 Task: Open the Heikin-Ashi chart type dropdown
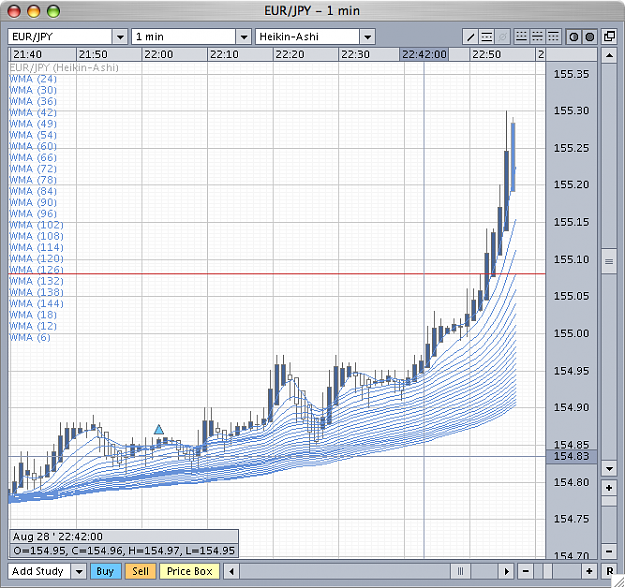pos(368,37)
